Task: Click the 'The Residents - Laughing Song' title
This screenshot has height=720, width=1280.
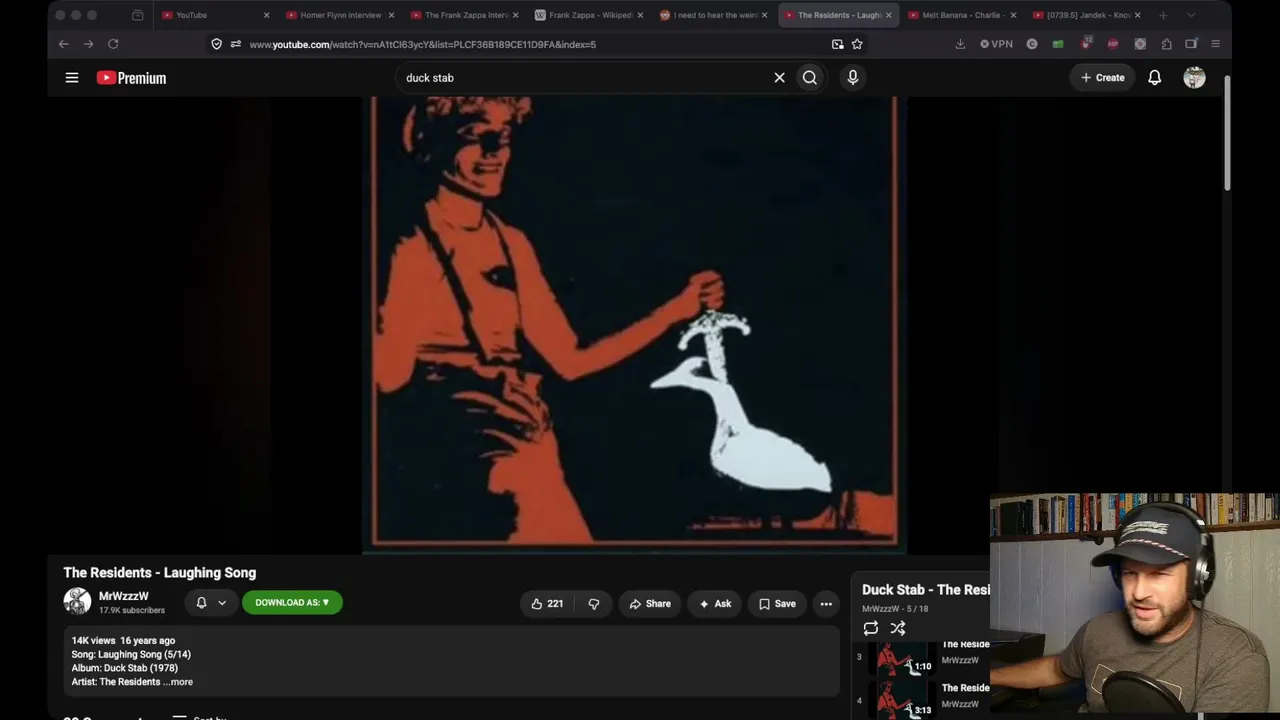Action: coord(160,573)
